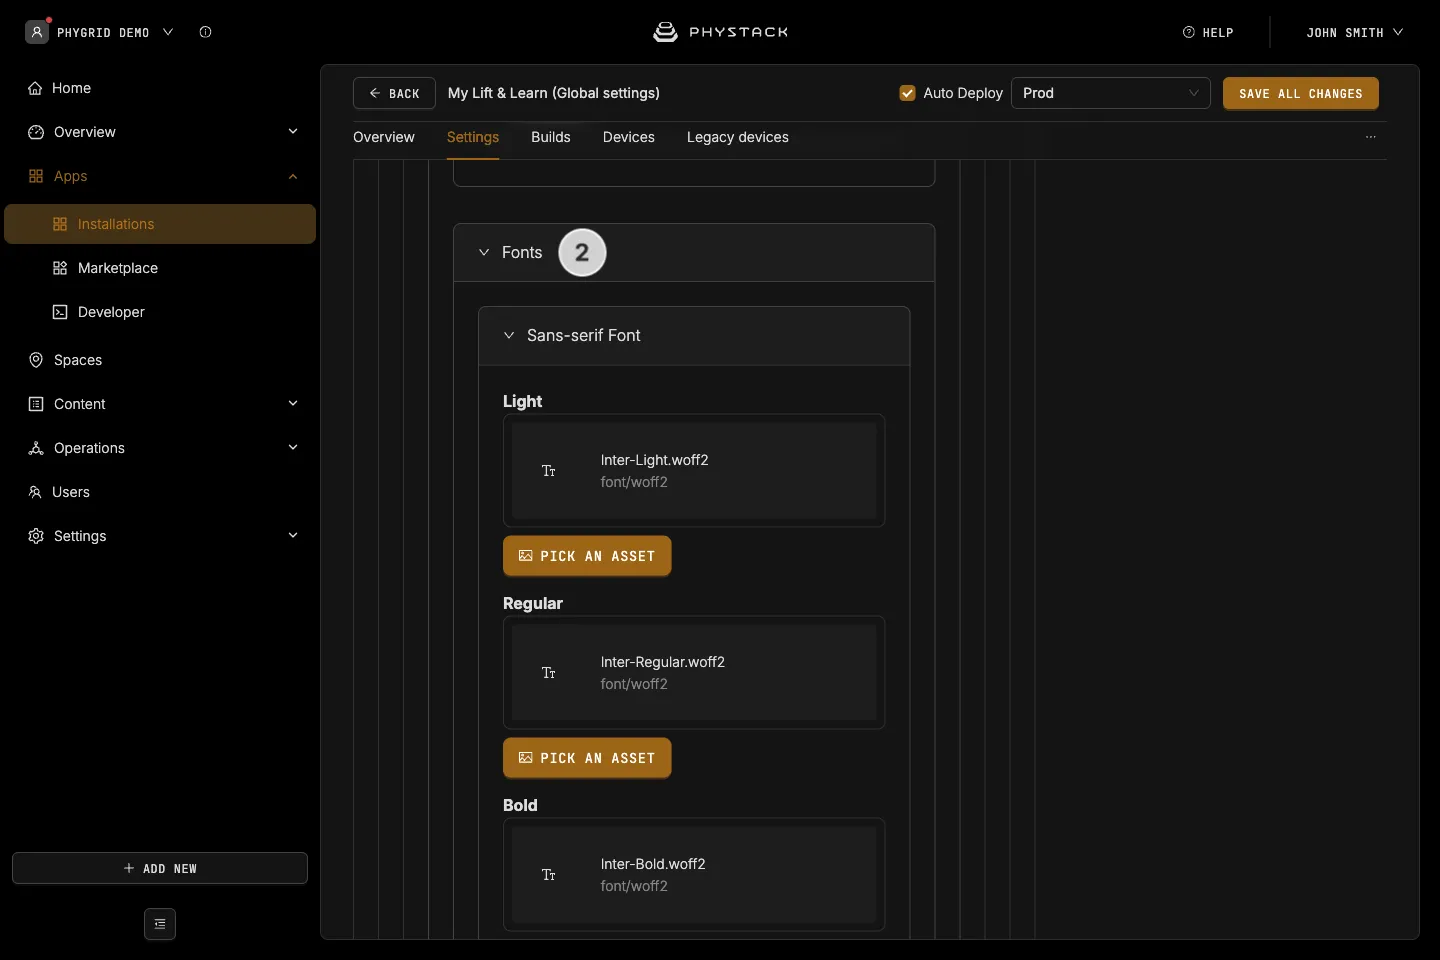
Task: Open the Prod environment dropdown
Action: [x=1111, y=93]
